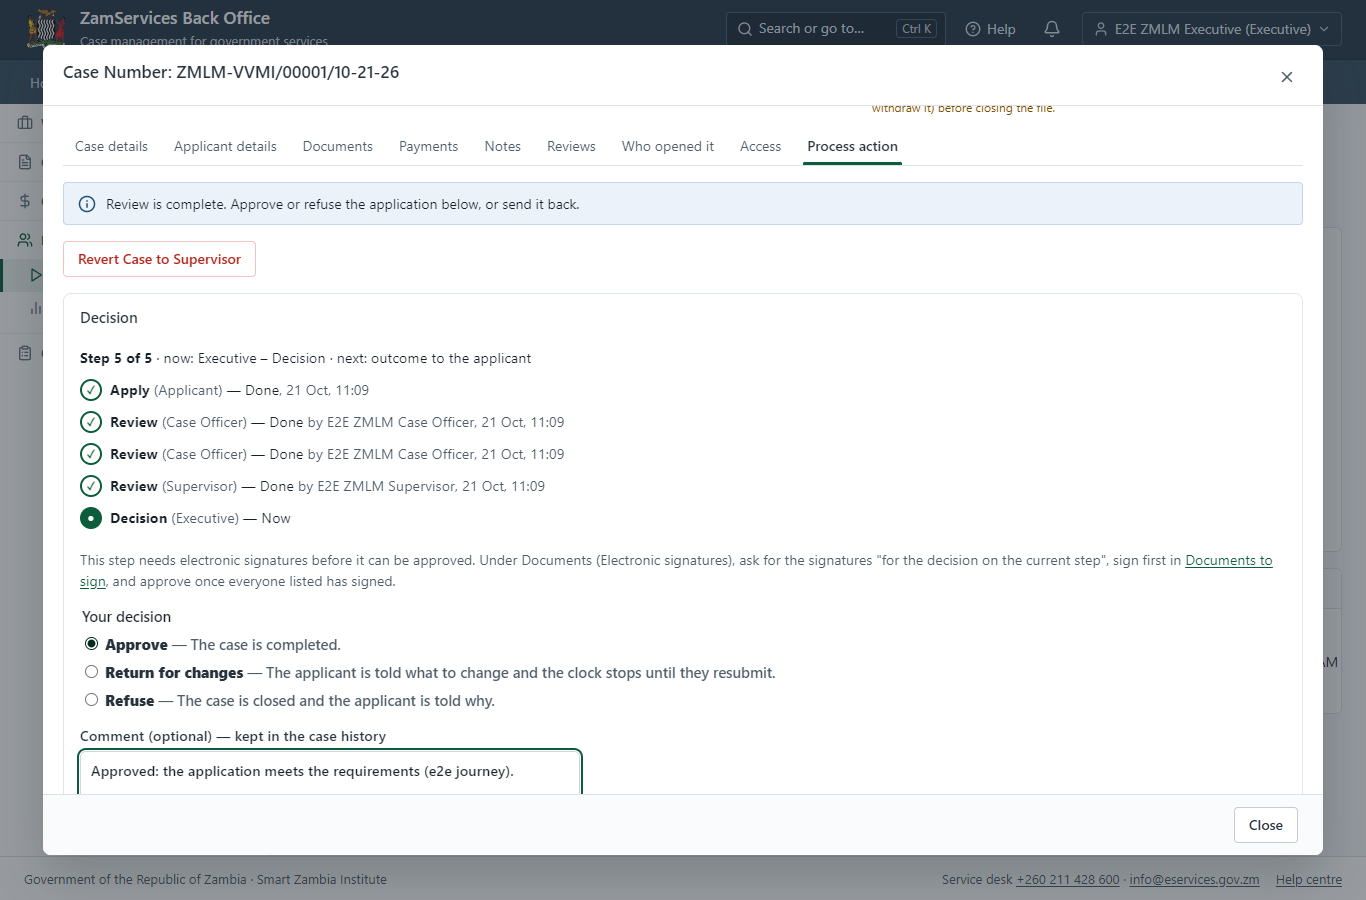Image resolution: width=1366 pixels, height=900 pixels.
Task: Click the Step 5 of 5 text
Action: [x=116, y=358]
